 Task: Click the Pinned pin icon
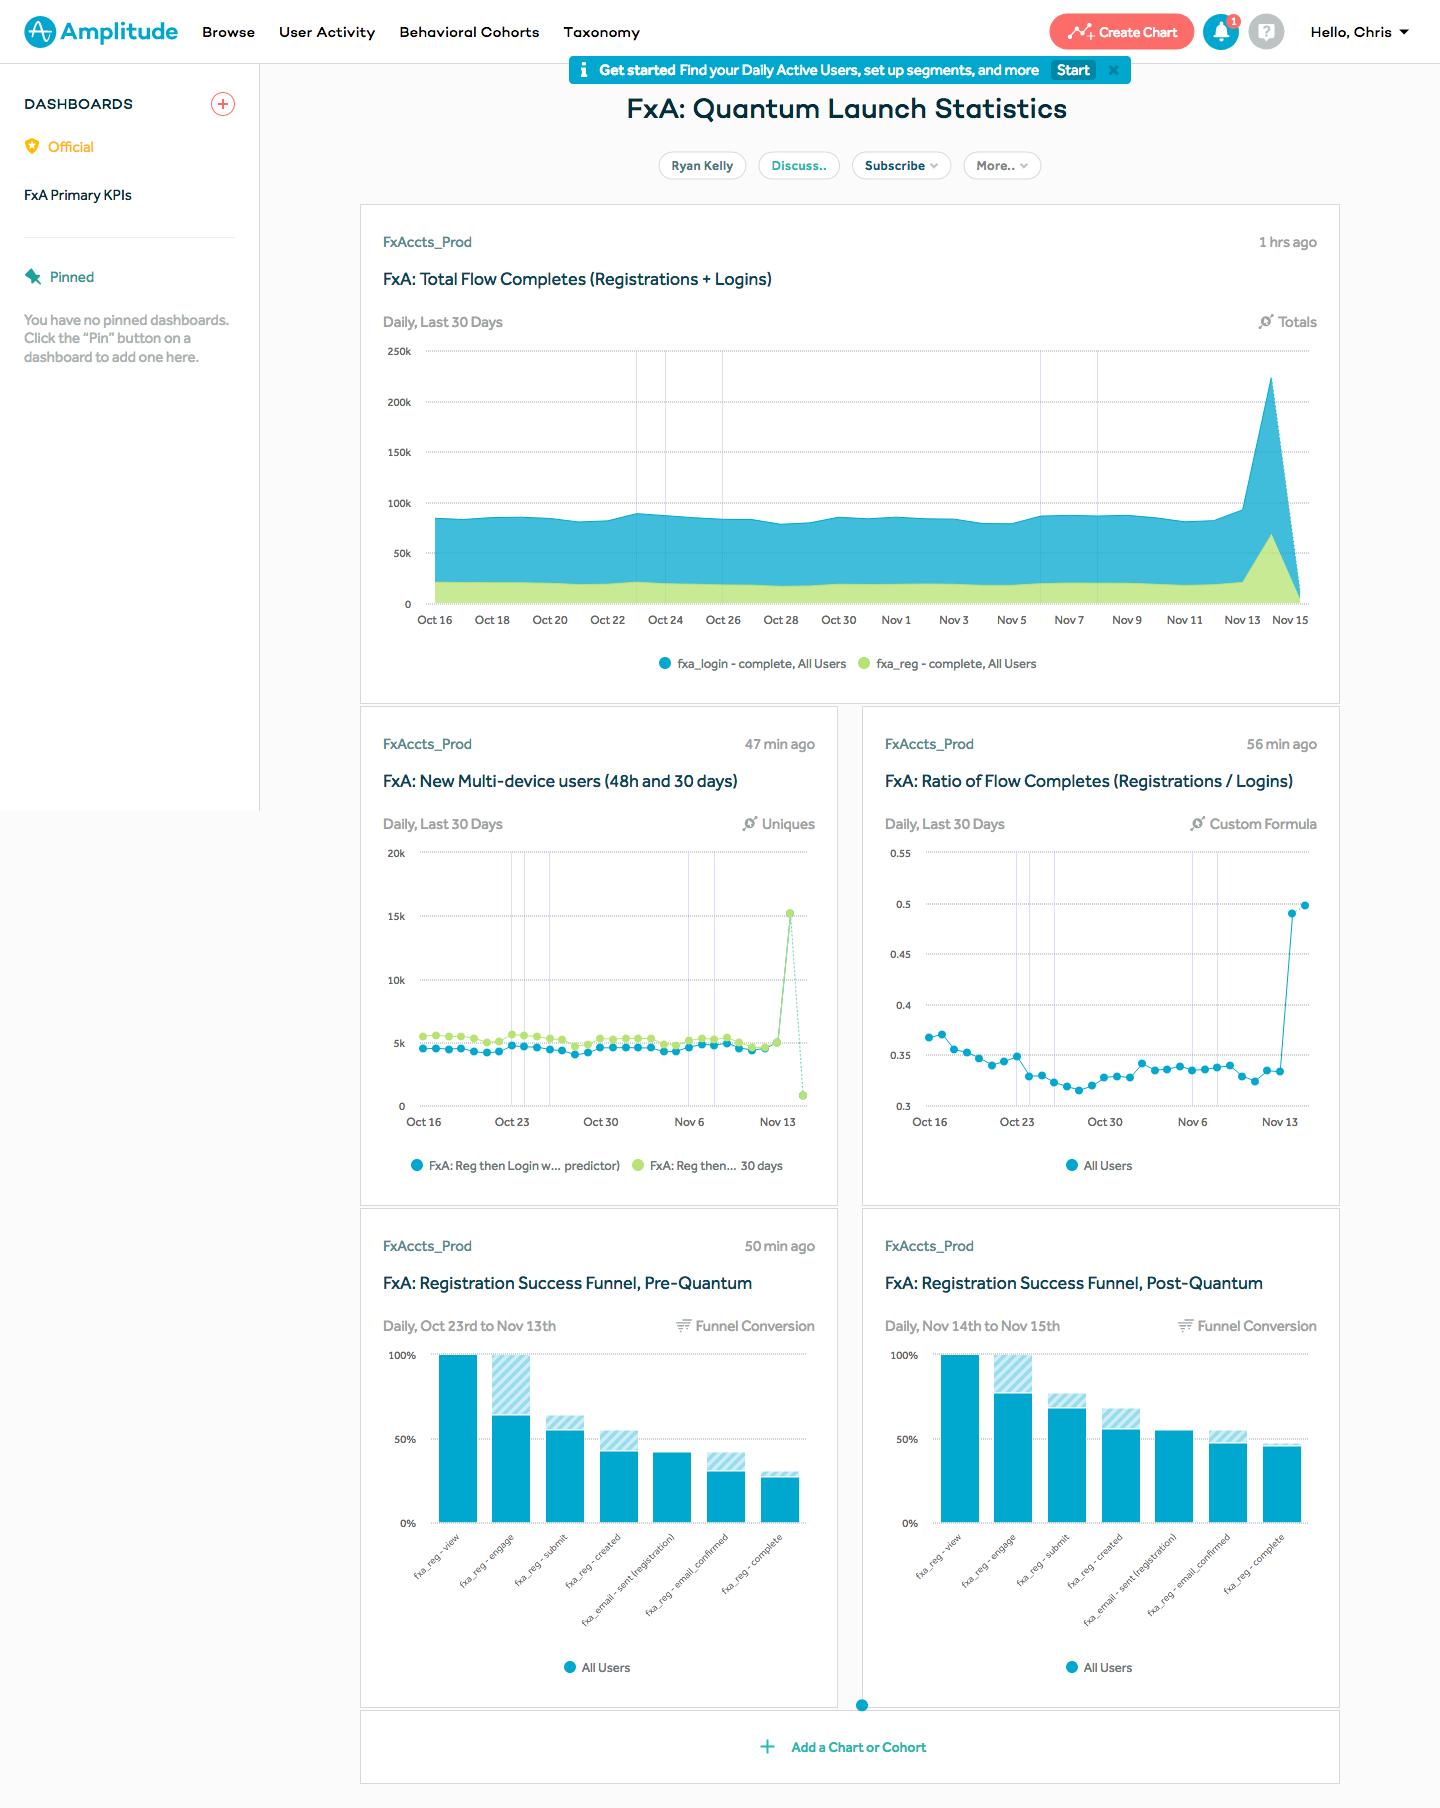pos(33,277)
